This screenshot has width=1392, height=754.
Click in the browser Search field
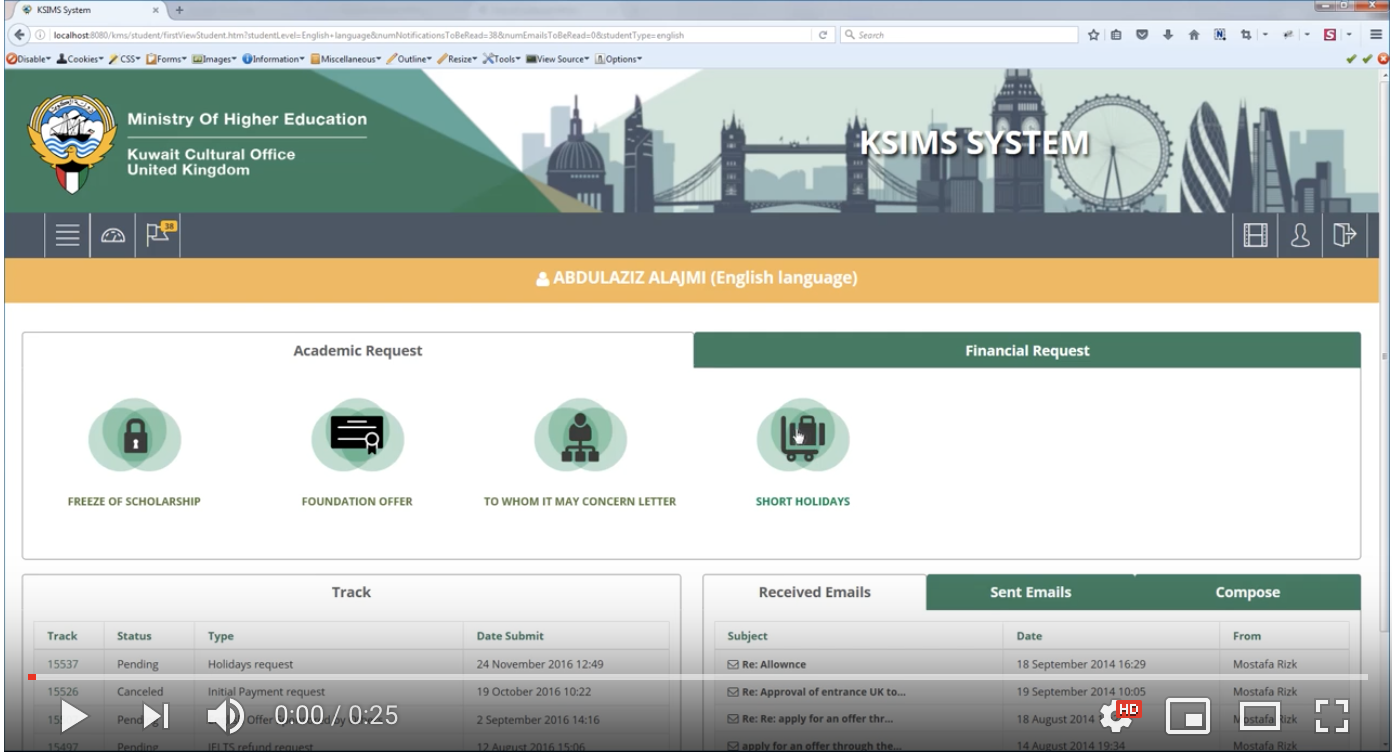pos(957,35)
